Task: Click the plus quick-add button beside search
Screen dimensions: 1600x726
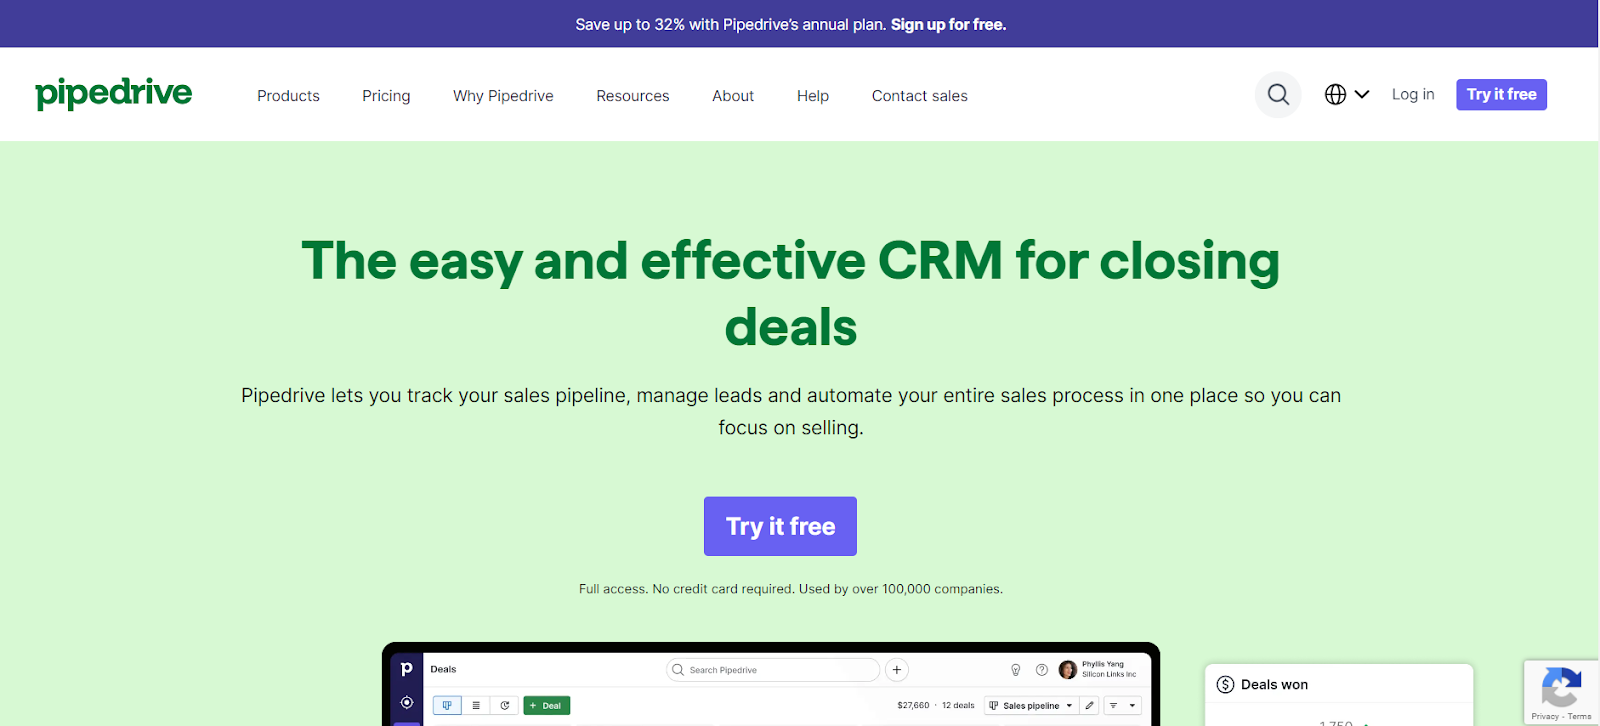Action: (897, 670)
